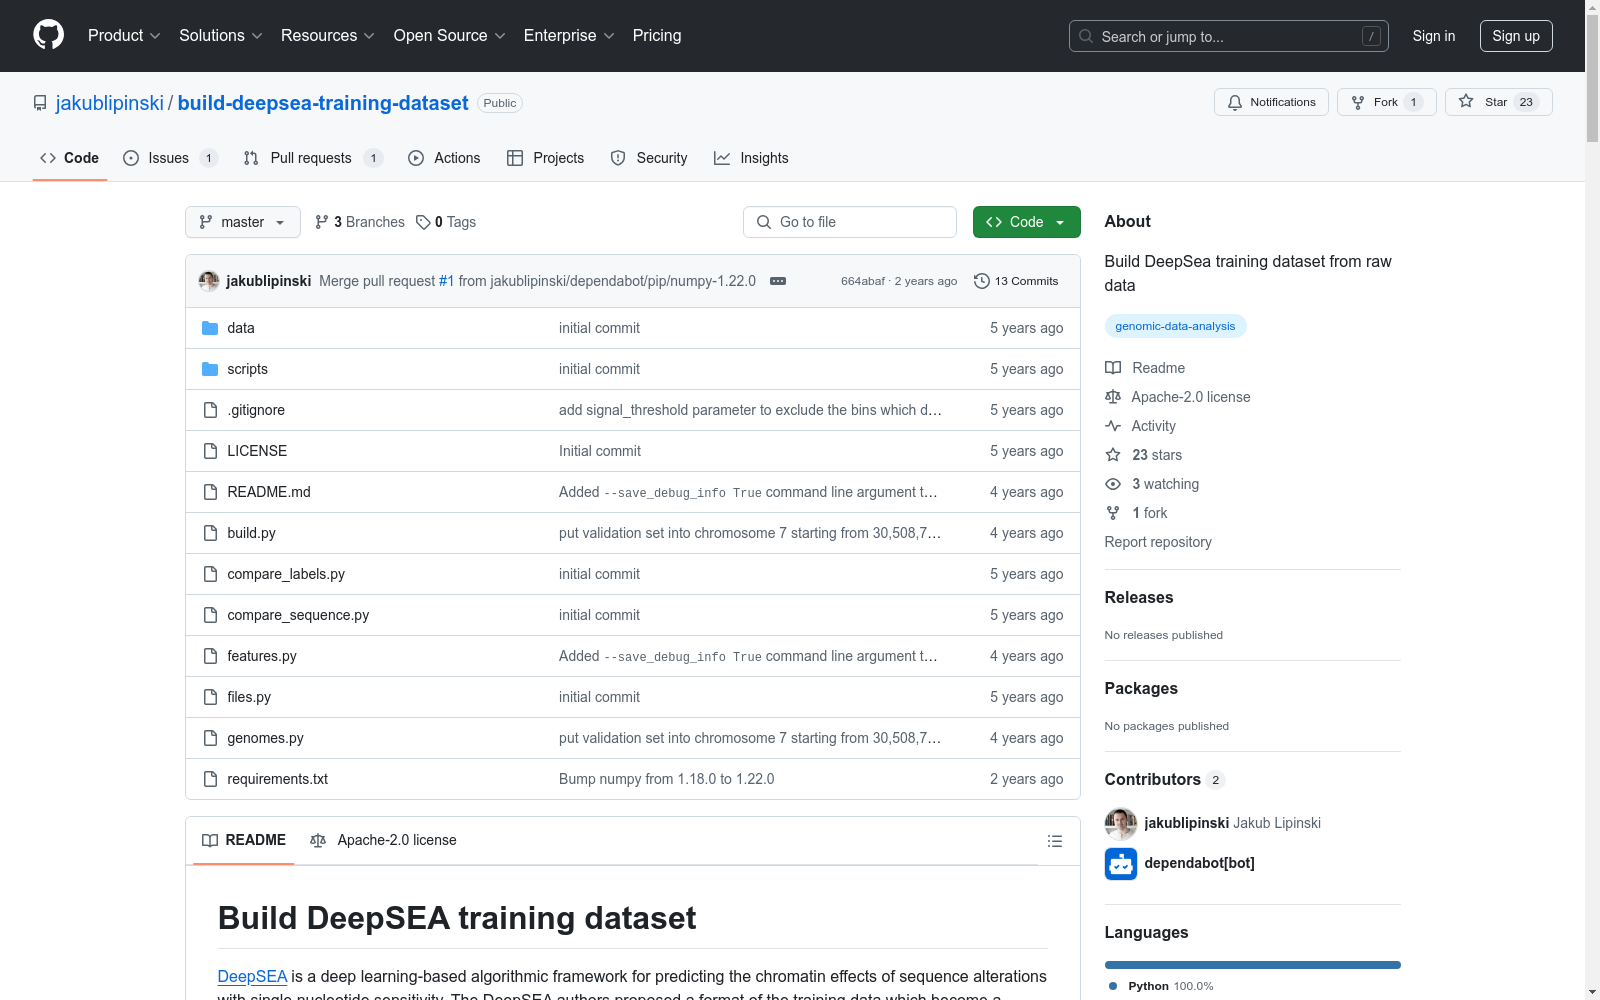Open genomes.py file

[265, 738]
